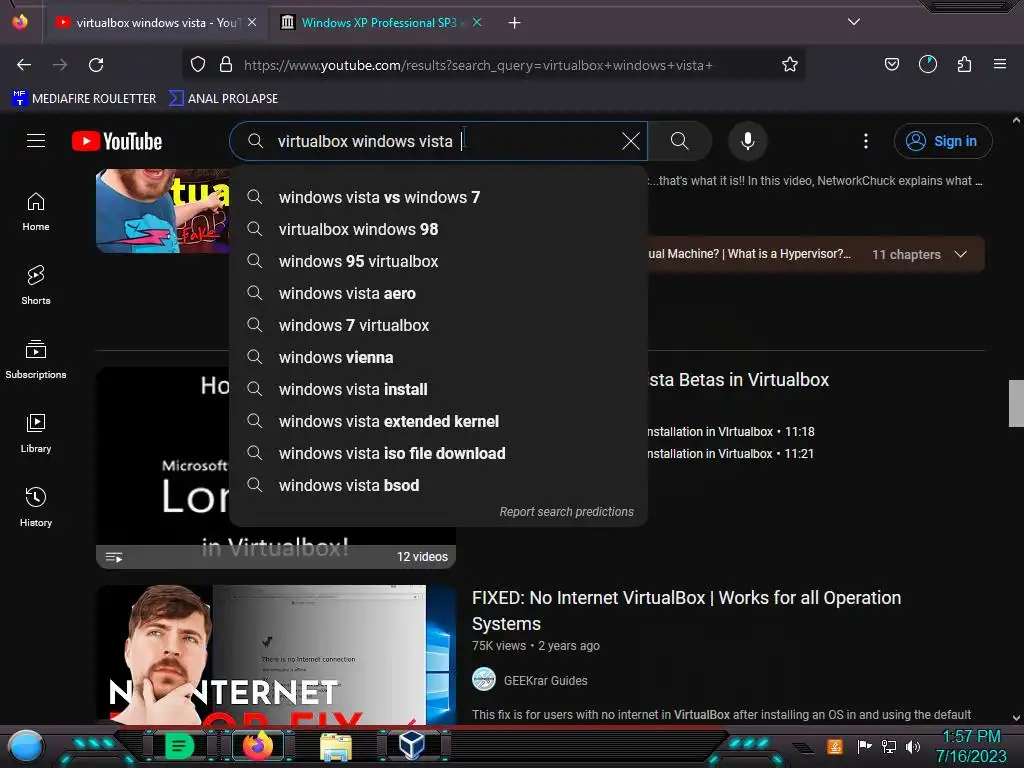Open Firefox extensions puzzle icon
Image resolution: width=1024 pixels, height=768 pixels.
[964, 65]
